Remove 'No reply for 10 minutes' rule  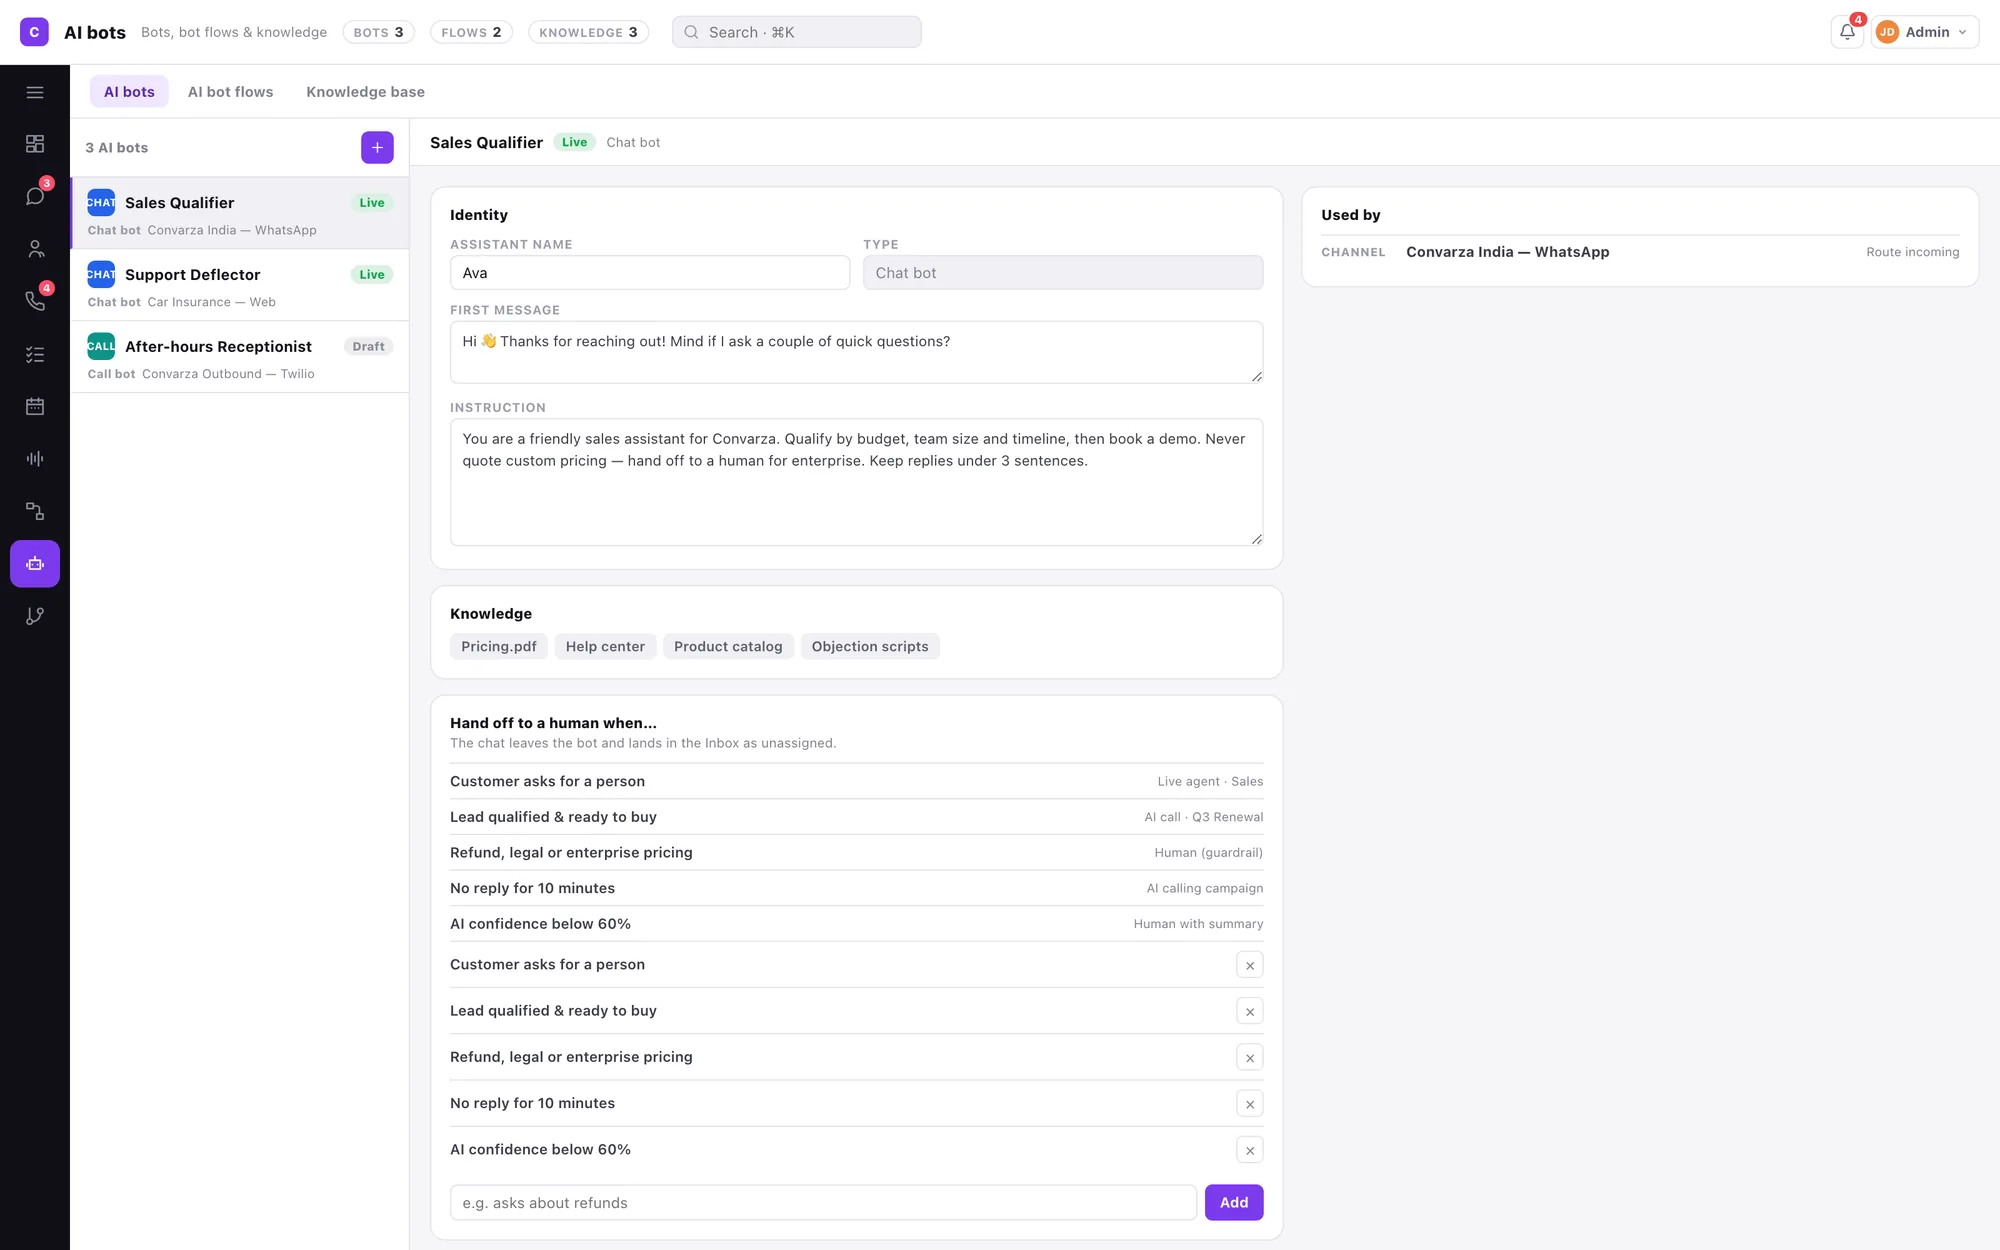click(1250, 1104)
